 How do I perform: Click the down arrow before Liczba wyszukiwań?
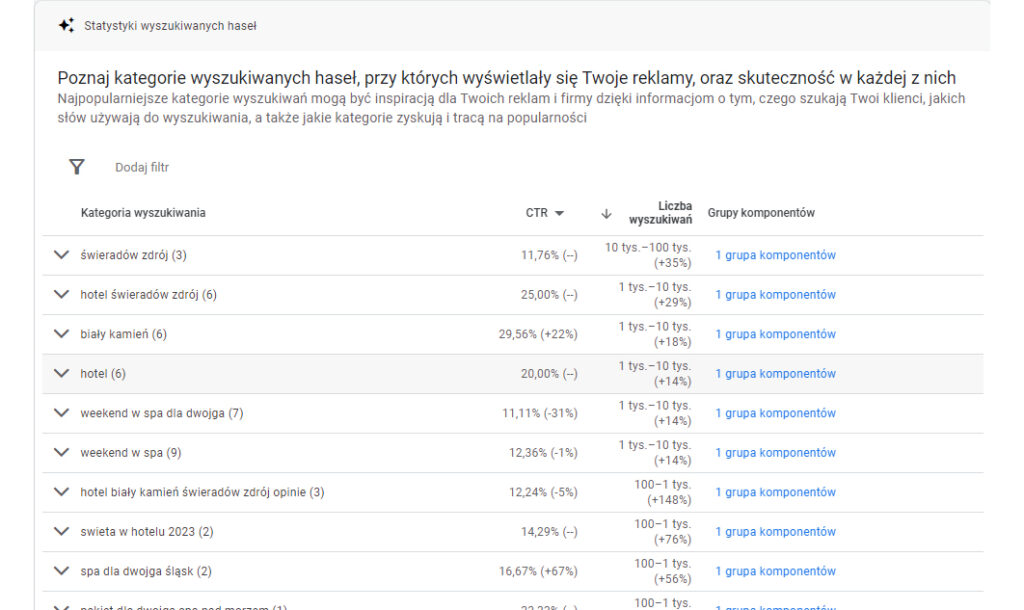(x=606, y=213)
